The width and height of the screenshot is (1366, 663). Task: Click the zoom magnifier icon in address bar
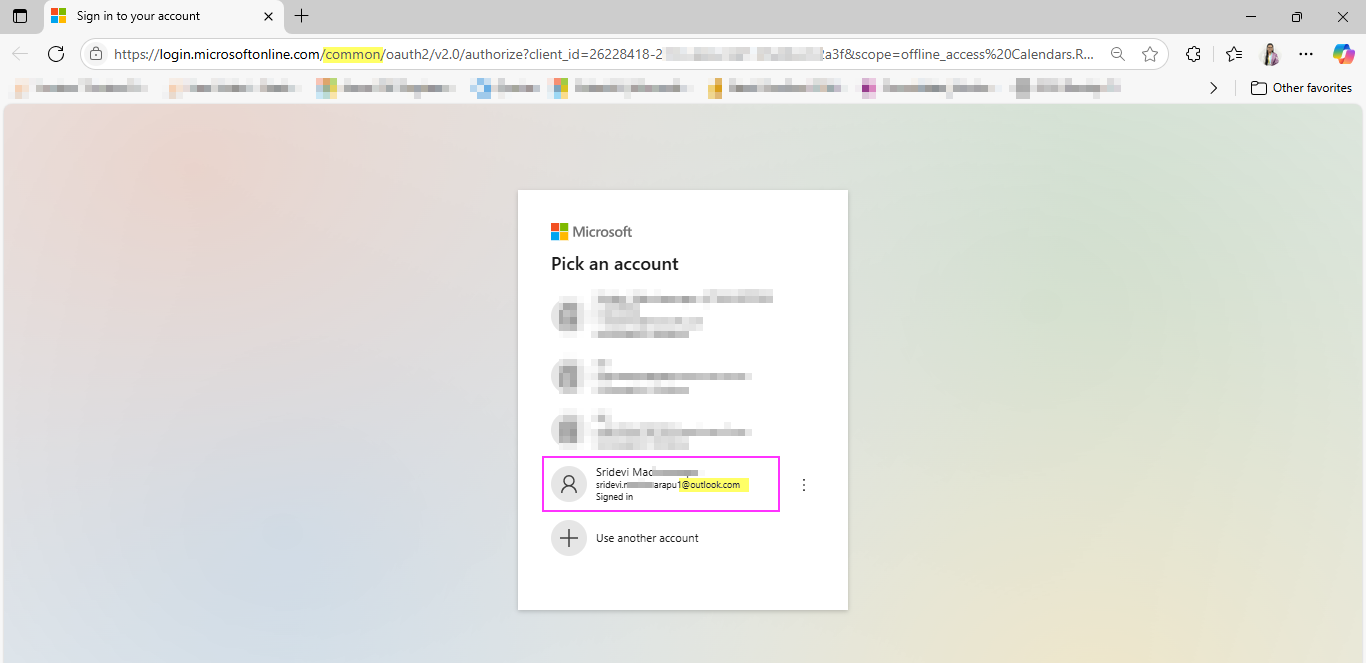[x=1118, y=54]
